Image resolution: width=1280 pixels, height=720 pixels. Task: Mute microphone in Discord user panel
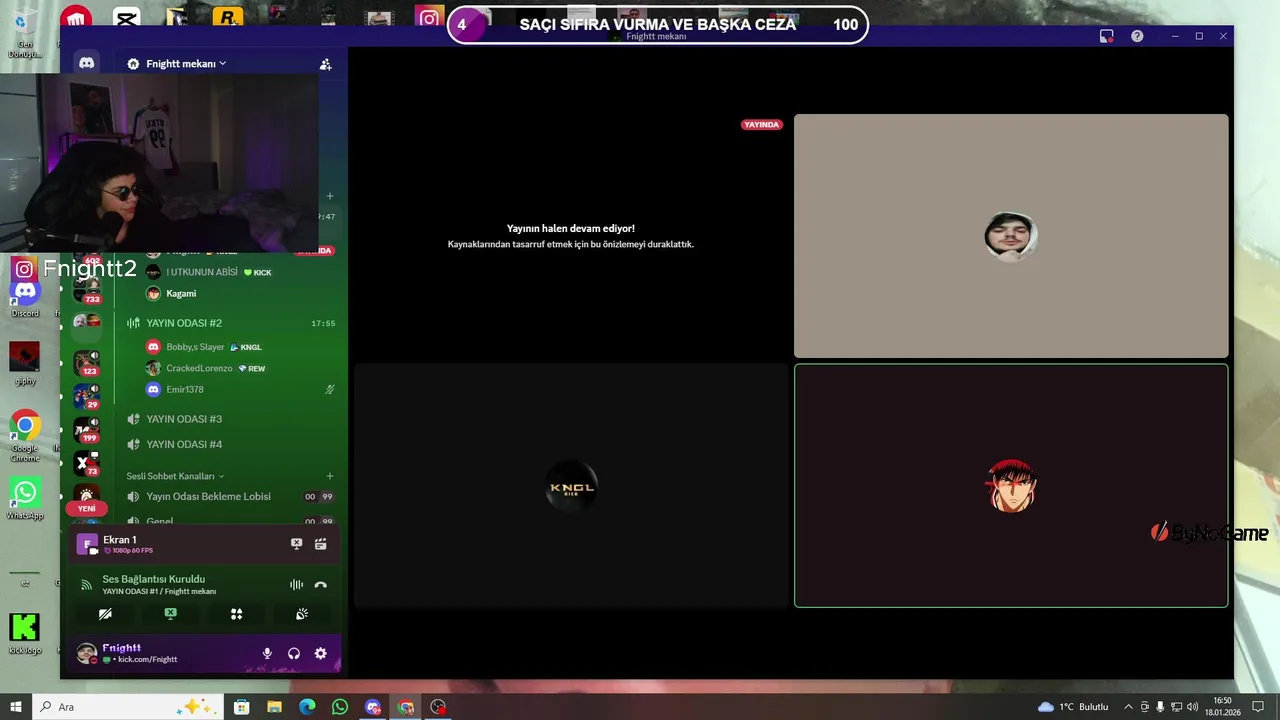pos(267,653)
